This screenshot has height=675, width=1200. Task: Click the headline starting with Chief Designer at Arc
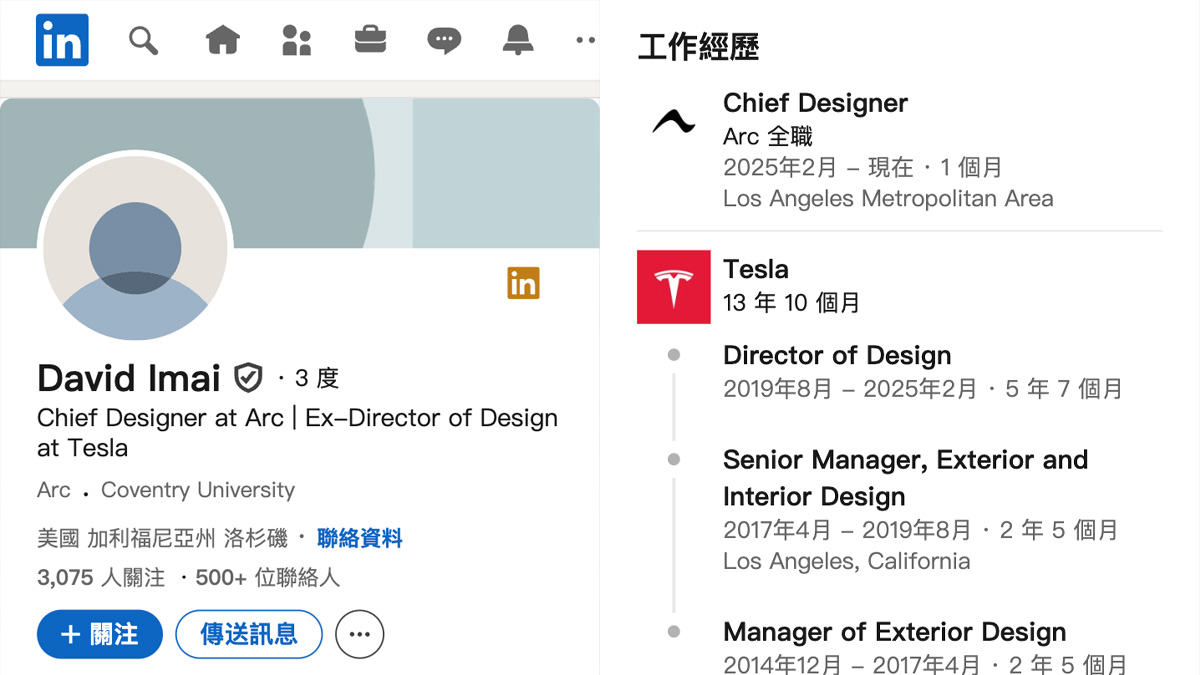(x=297, y=433)
